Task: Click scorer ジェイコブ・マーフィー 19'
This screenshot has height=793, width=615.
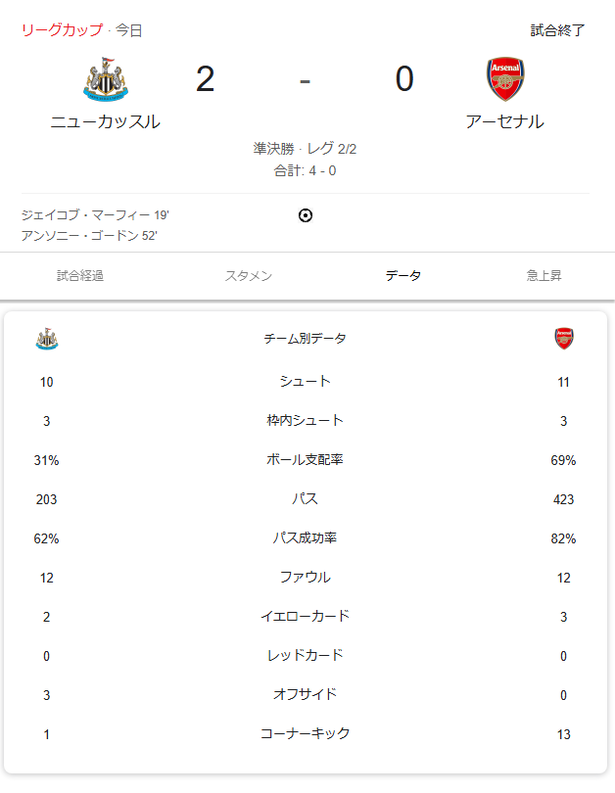Action: 95,215
